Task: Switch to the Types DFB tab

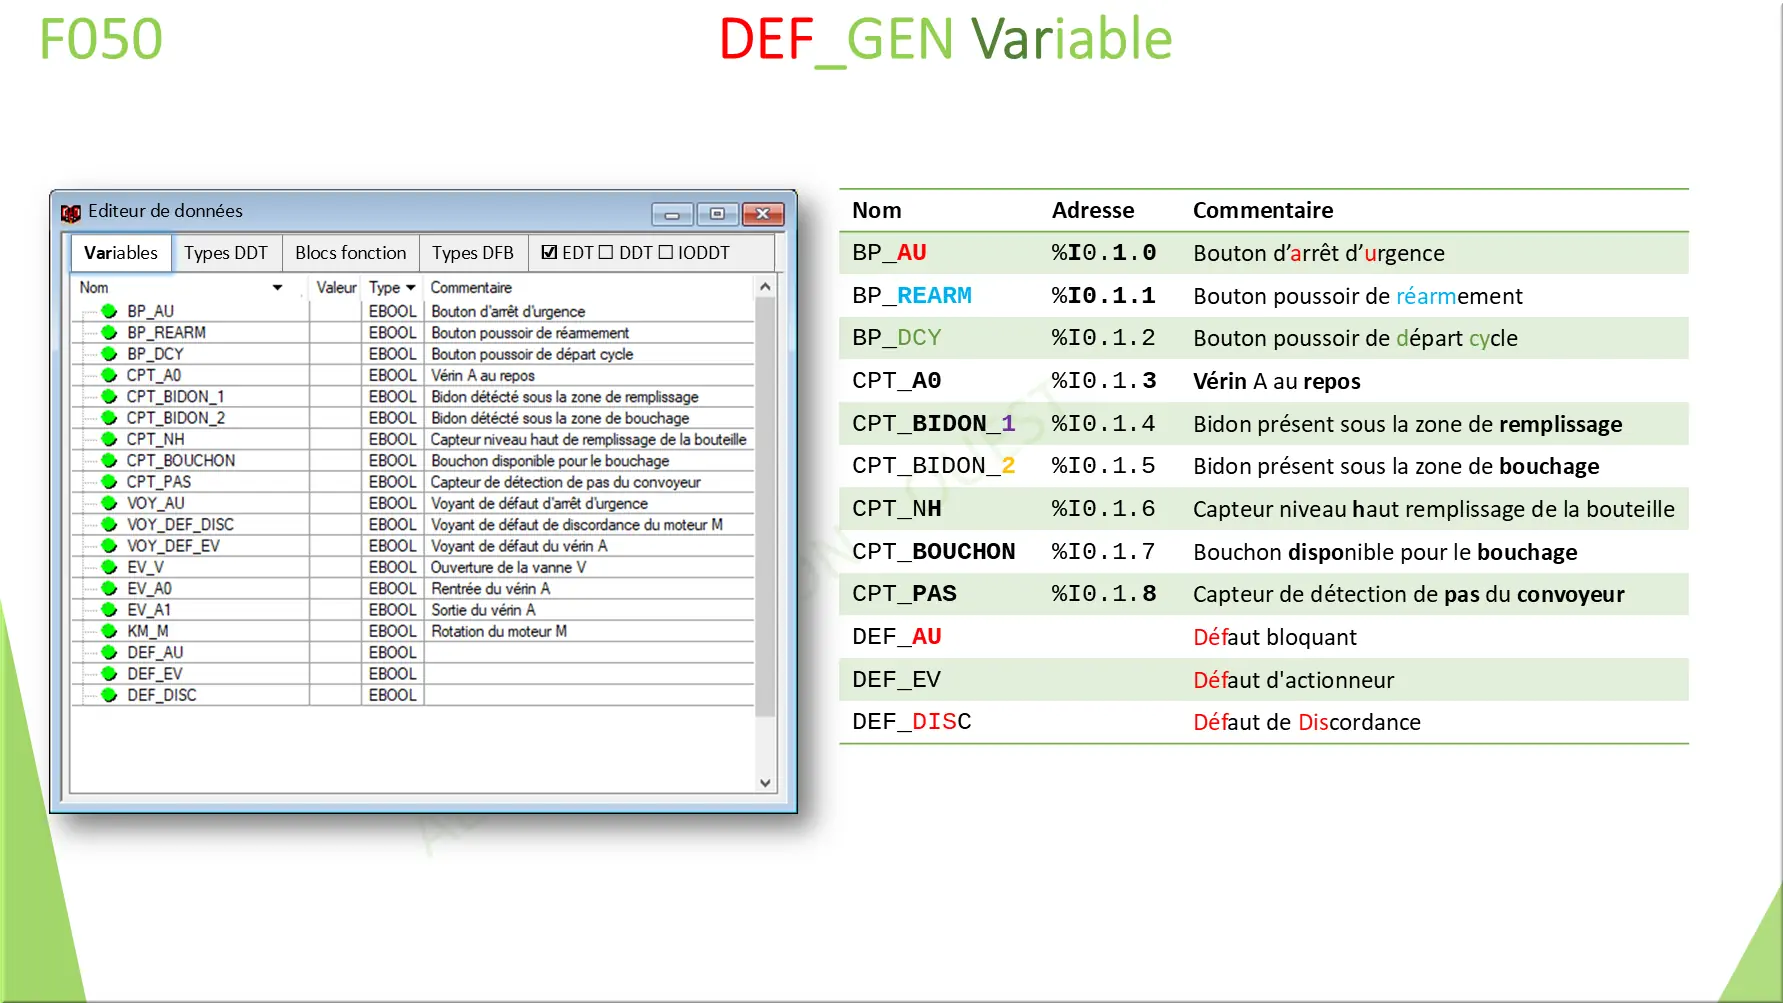Action: tap(472, 252)
